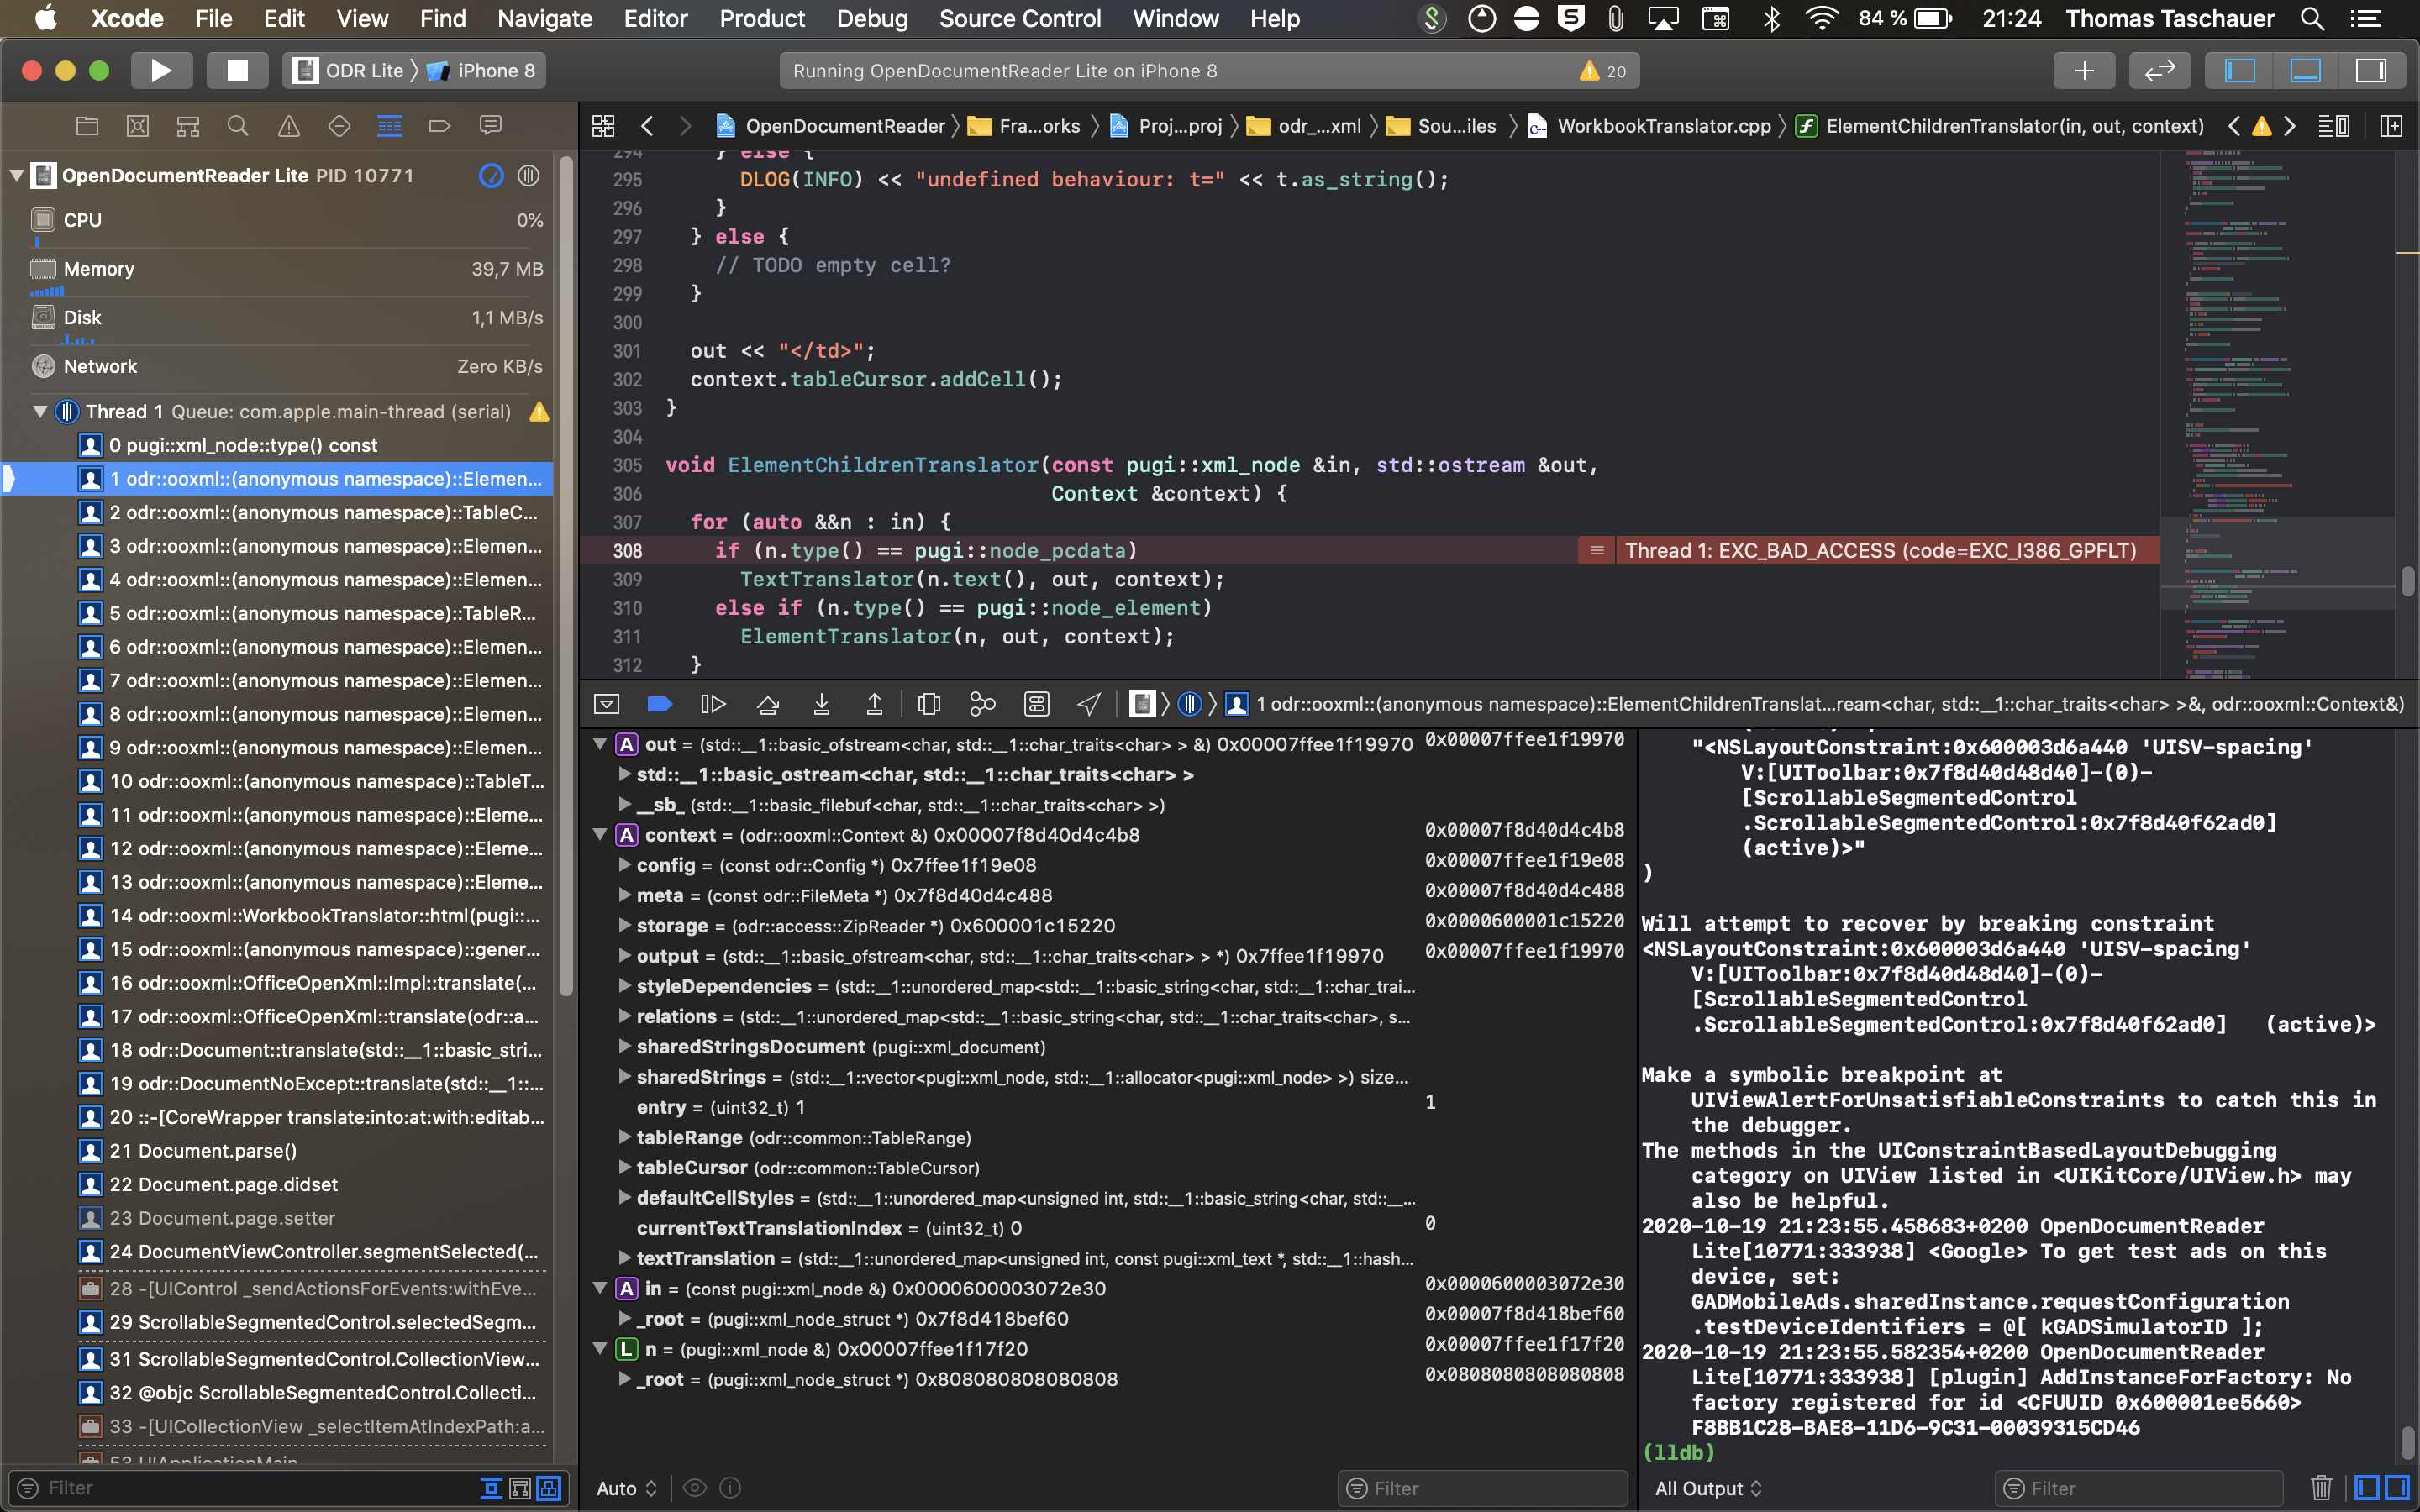
Task: Open the breakpoint navigator icon
Action: (x=440, y=126)
